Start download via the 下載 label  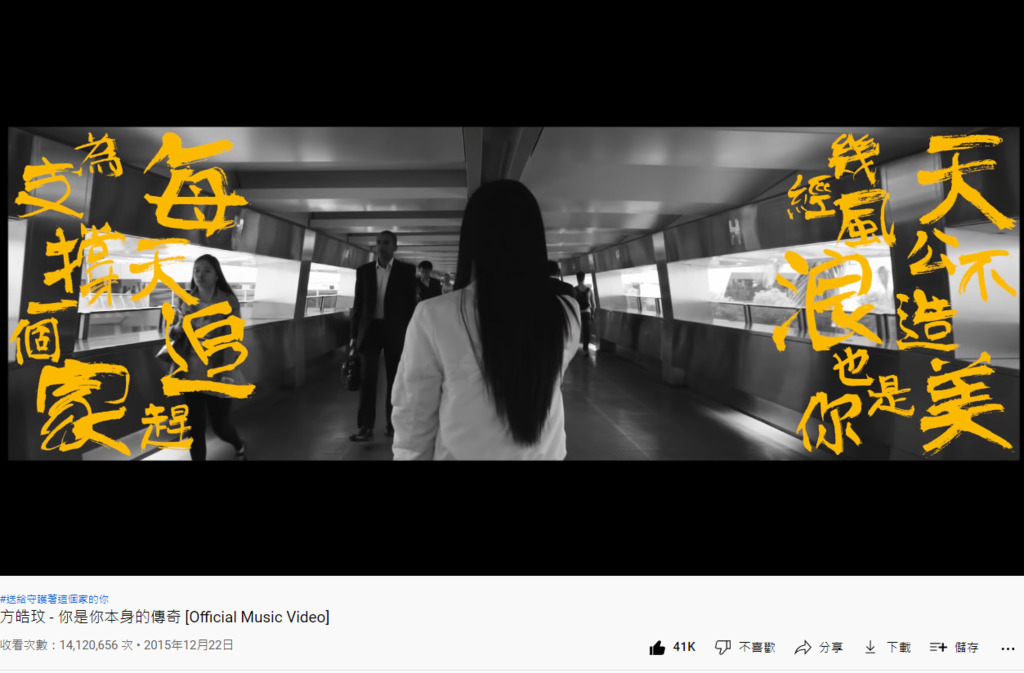click(x=899, y=648)
